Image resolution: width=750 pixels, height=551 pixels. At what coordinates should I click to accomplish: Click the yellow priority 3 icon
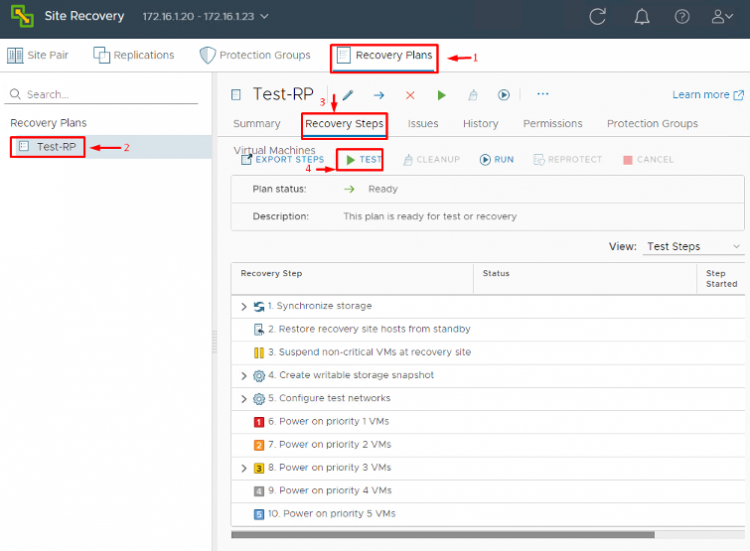click(259, 468)
